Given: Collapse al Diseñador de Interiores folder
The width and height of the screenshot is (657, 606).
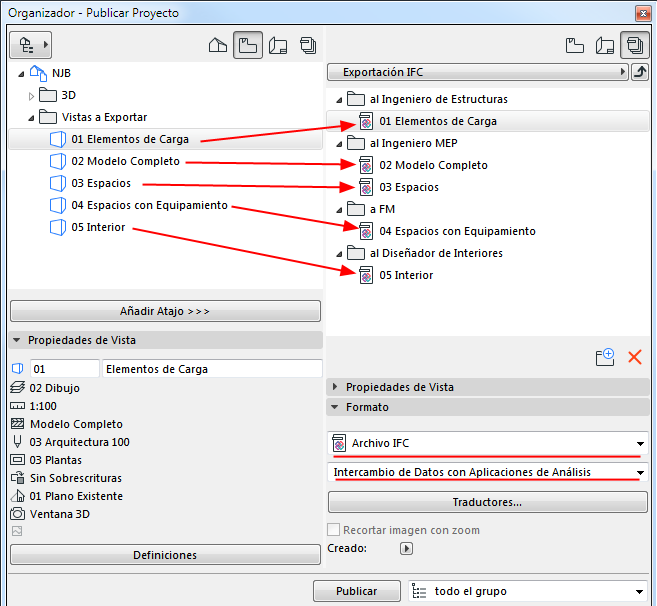Looking at the screenshot, I should click(x=339, y=254).
